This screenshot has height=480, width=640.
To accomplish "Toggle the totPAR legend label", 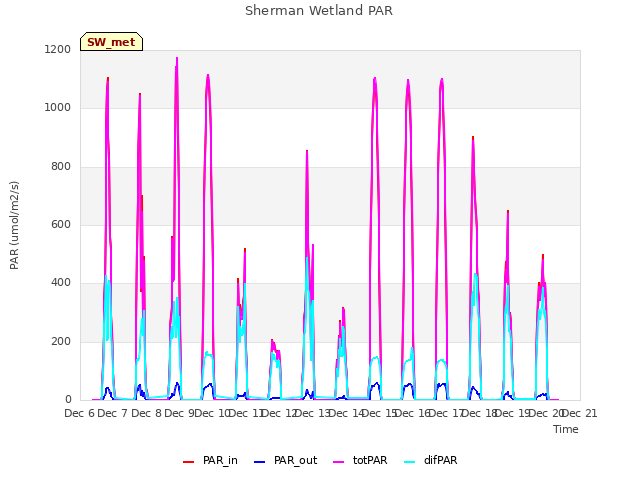I will 370,460.
